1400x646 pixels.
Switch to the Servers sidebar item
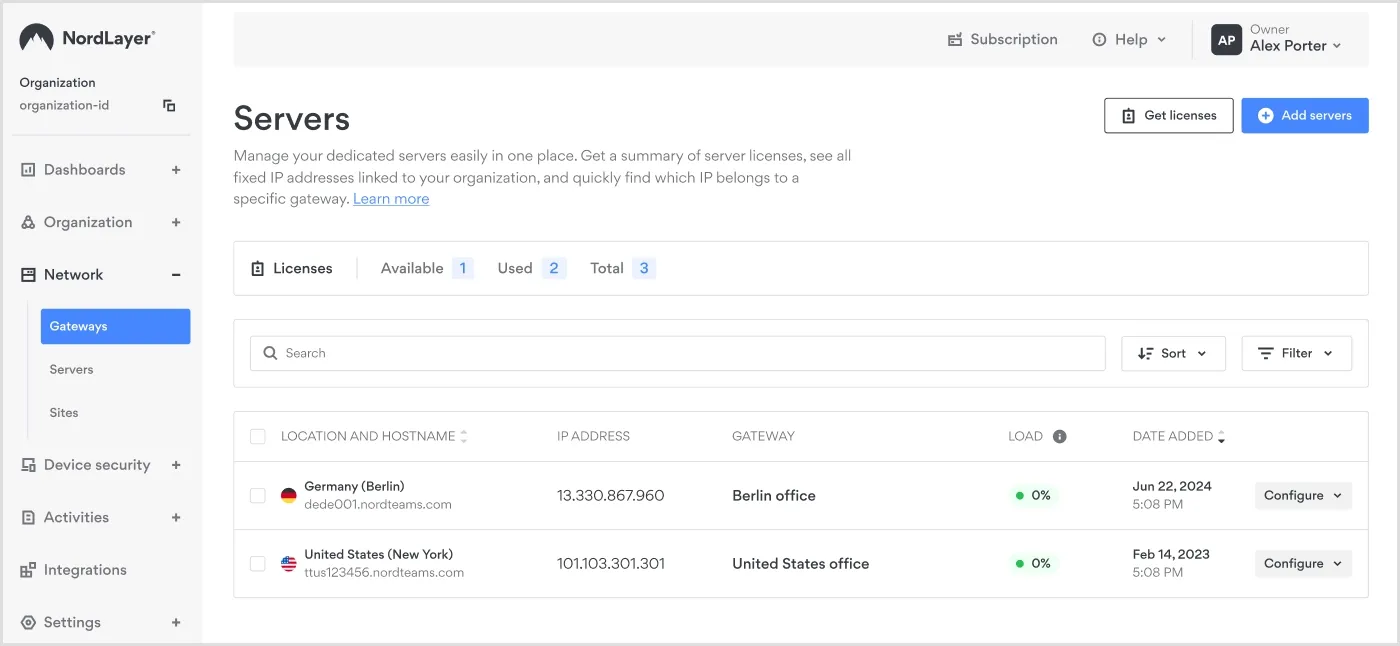tap(71, 369)
